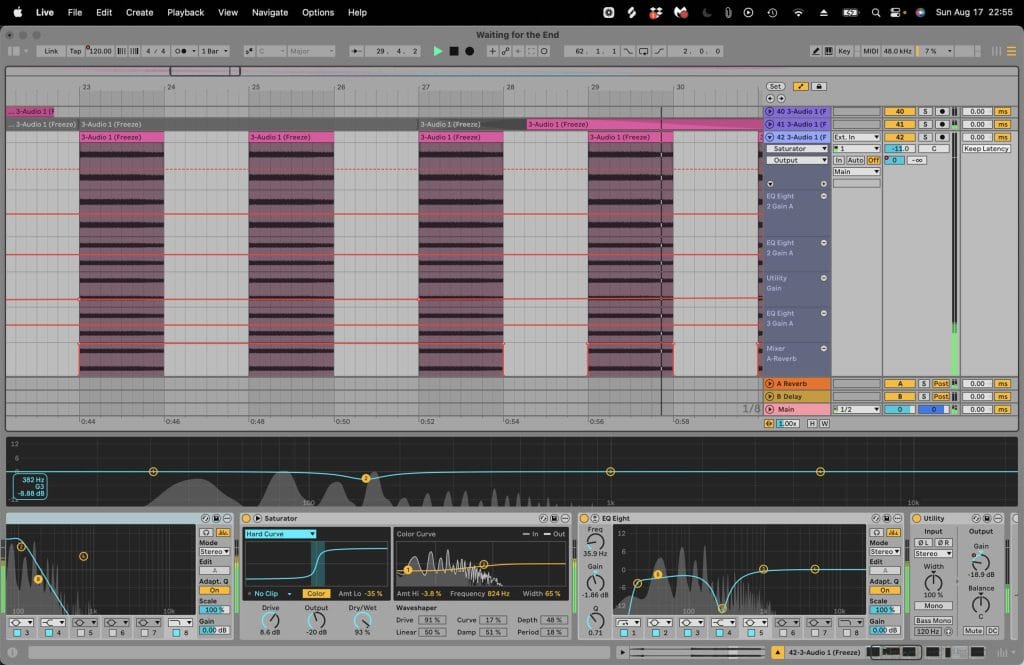Click the Link button
Screen dimensions: 1024x665
point(51,51)
